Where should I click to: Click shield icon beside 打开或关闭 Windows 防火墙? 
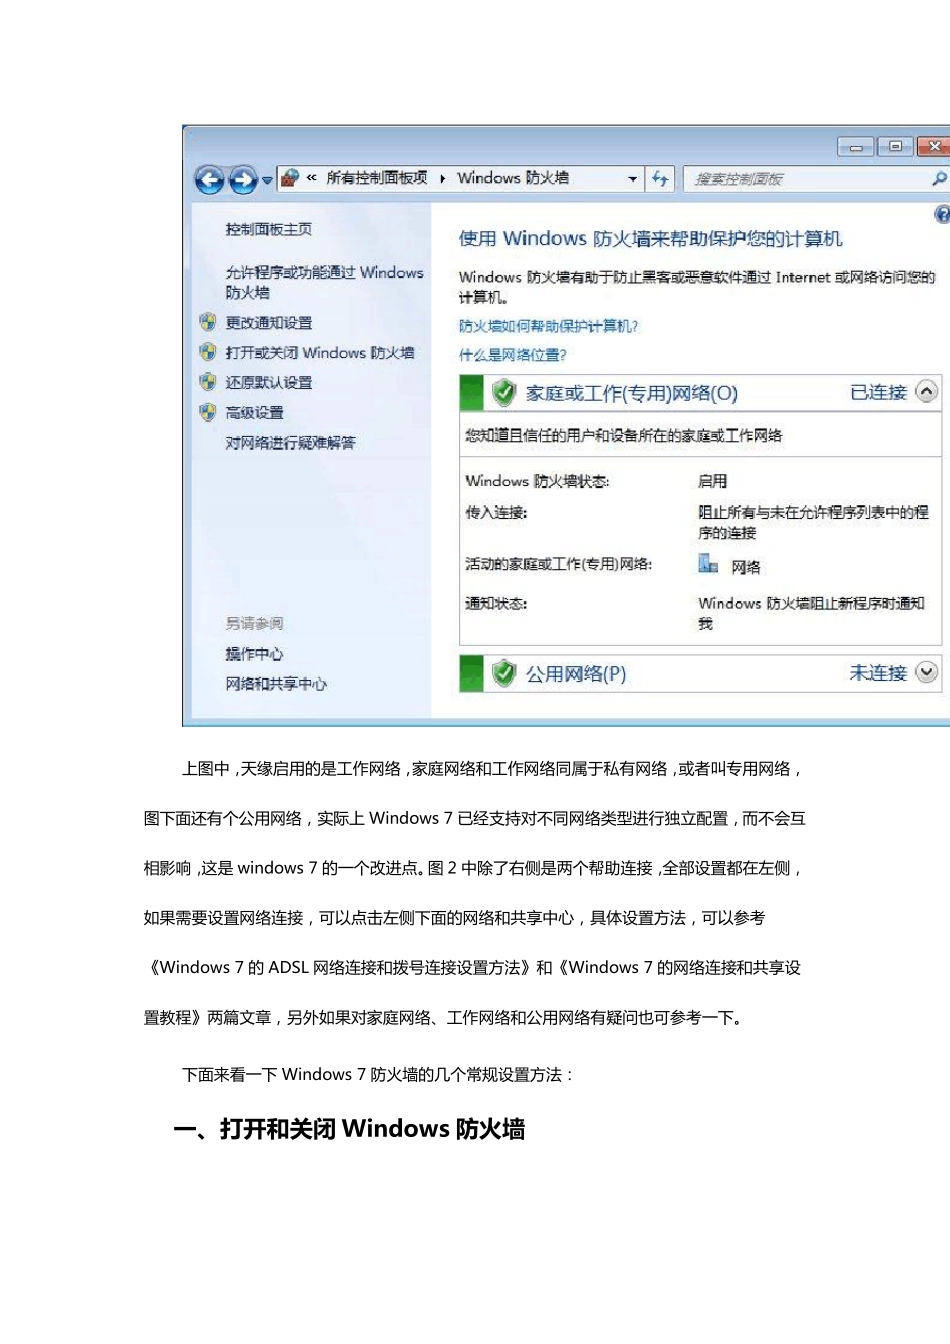(x=207, y=352)
